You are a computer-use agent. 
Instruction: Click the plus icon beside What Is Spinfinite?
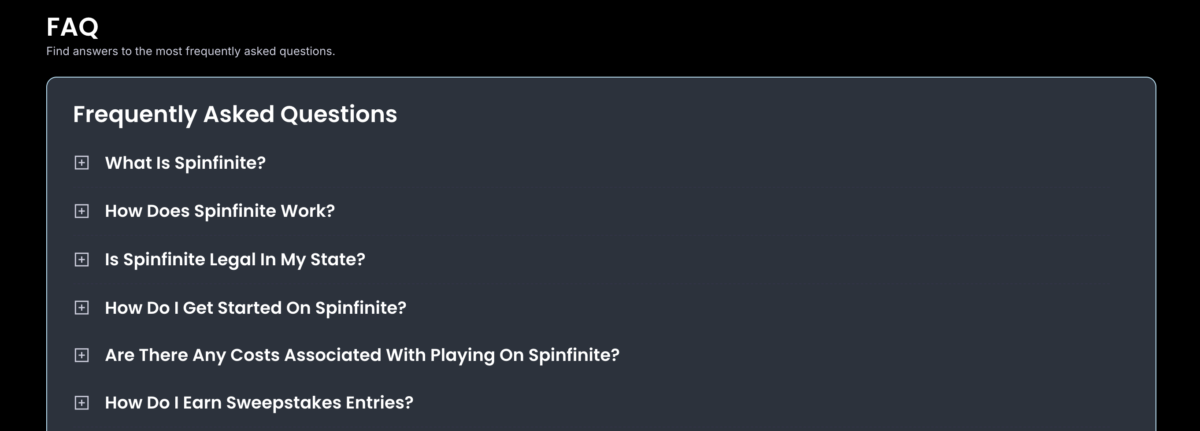[82, 163]
